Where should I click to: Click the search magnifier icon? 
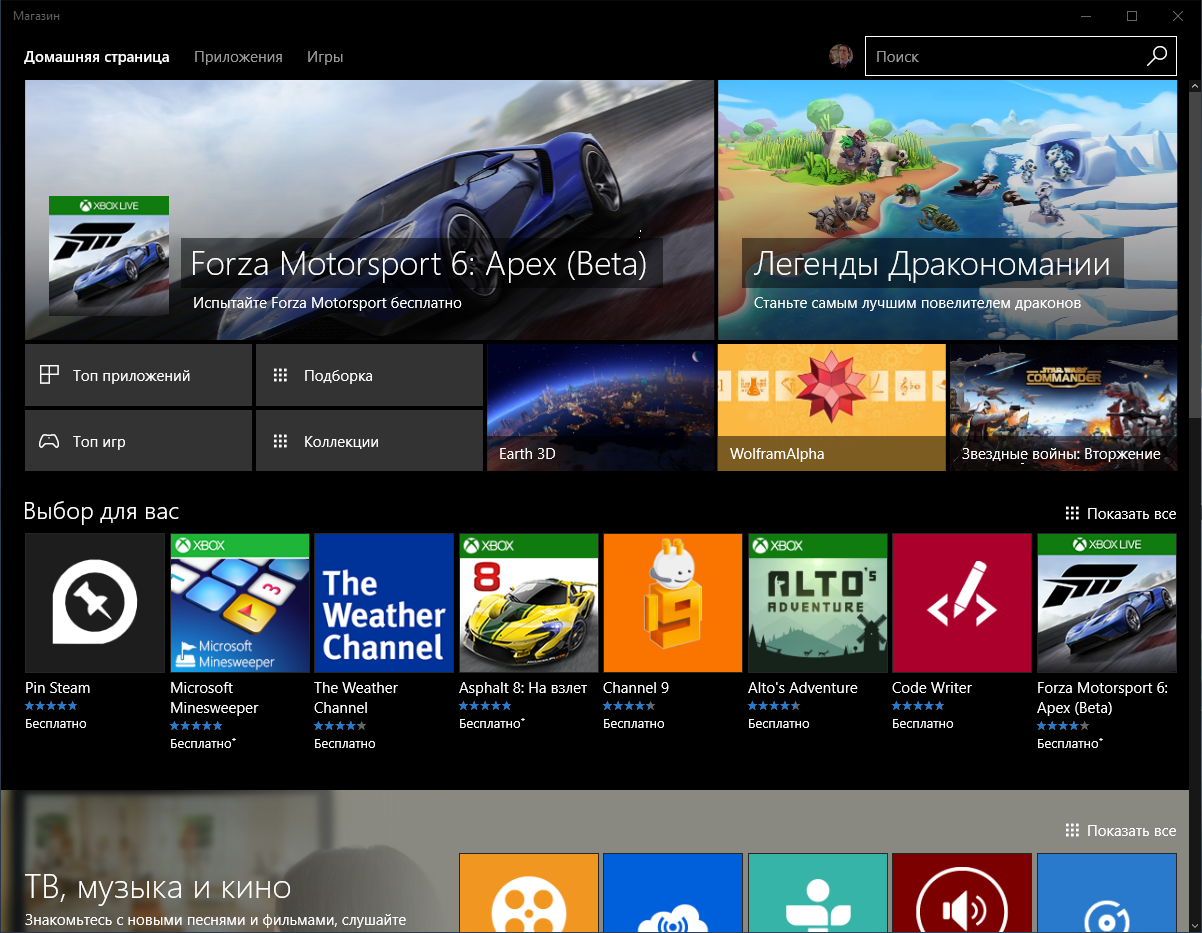tap(1156, 56)
